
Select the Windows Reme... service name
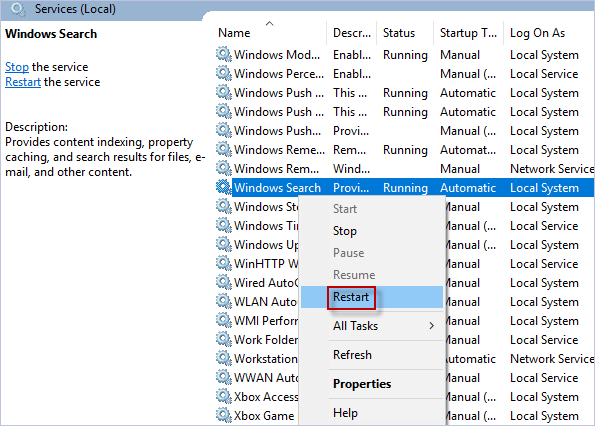[279, 150]
